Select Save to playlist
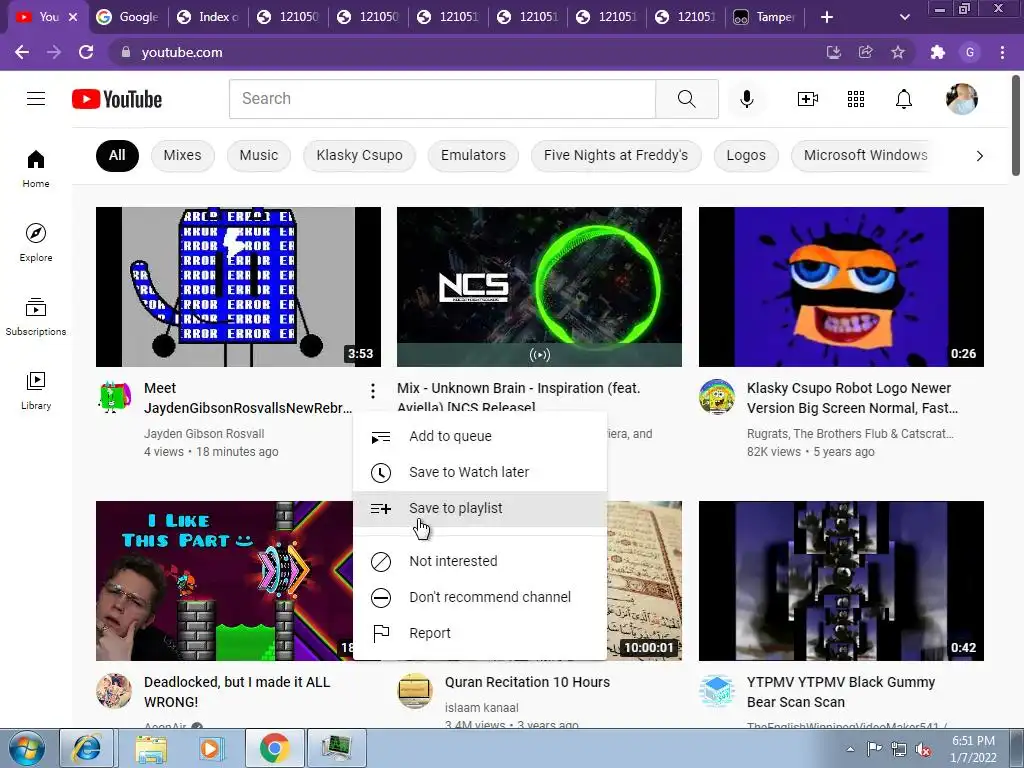Screen dimensions: 1024x768 (480, 508)
